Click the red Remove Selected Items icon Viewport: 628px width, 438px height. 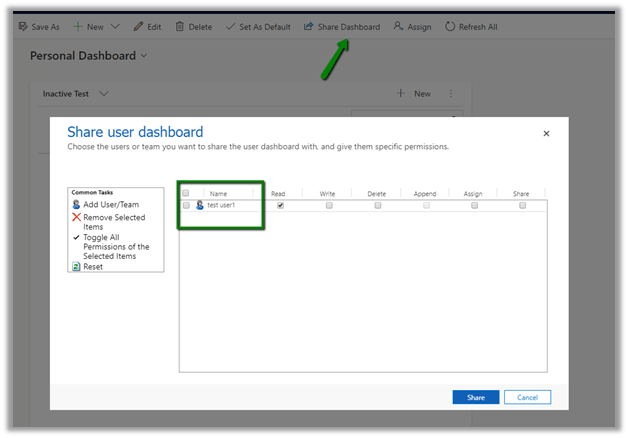[x=77, y=217]
